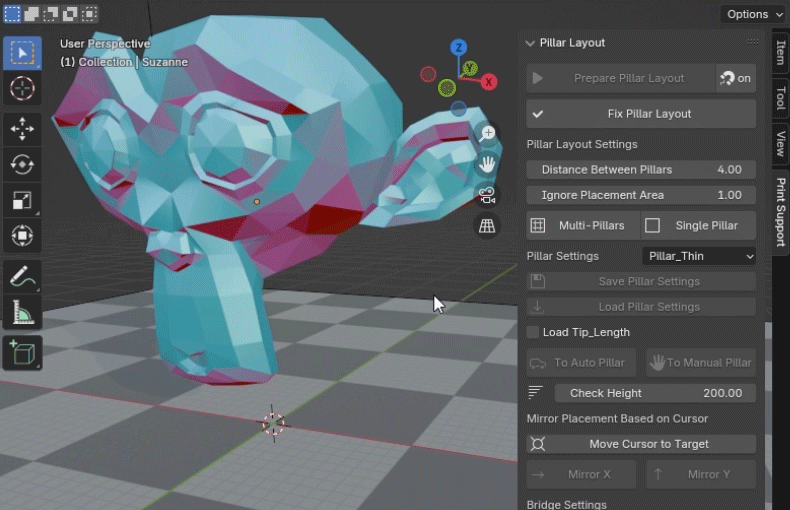Image resolution: width=790 pixels, height=510 pixels.
Task: Set selection mode to extend
Action: [x=31, y=14]
